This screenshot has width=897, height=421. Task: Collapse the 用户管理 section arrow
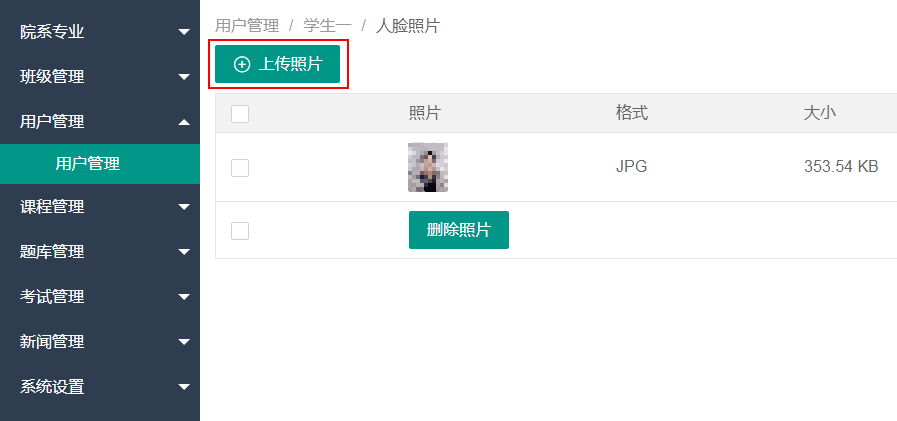click(184, 122)
